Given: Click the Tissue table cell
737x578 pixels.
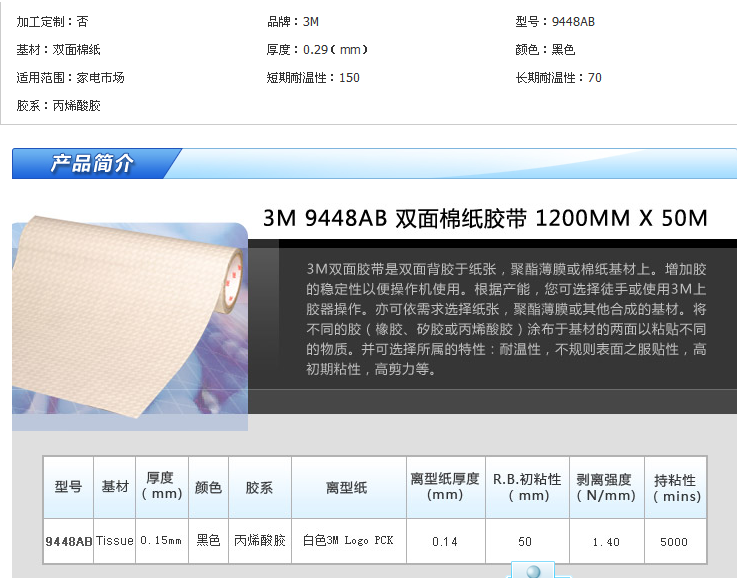Looking at the screenshot, I should pos(115,541).
